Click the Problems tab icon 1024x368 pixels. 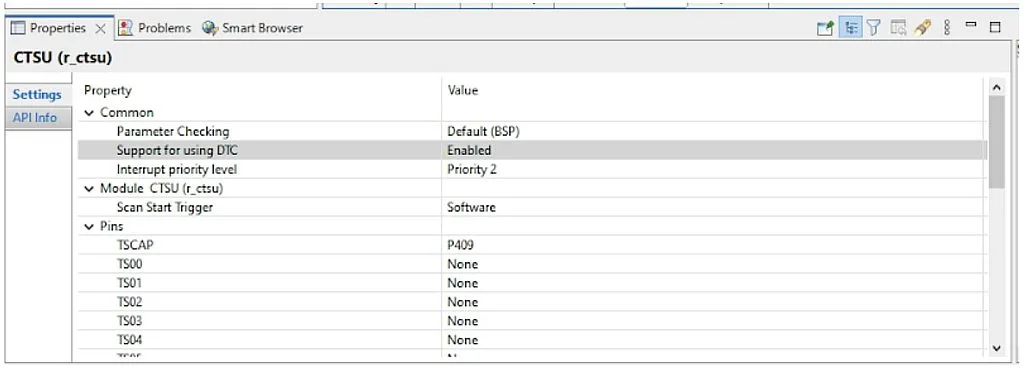[x=126, y=28]
